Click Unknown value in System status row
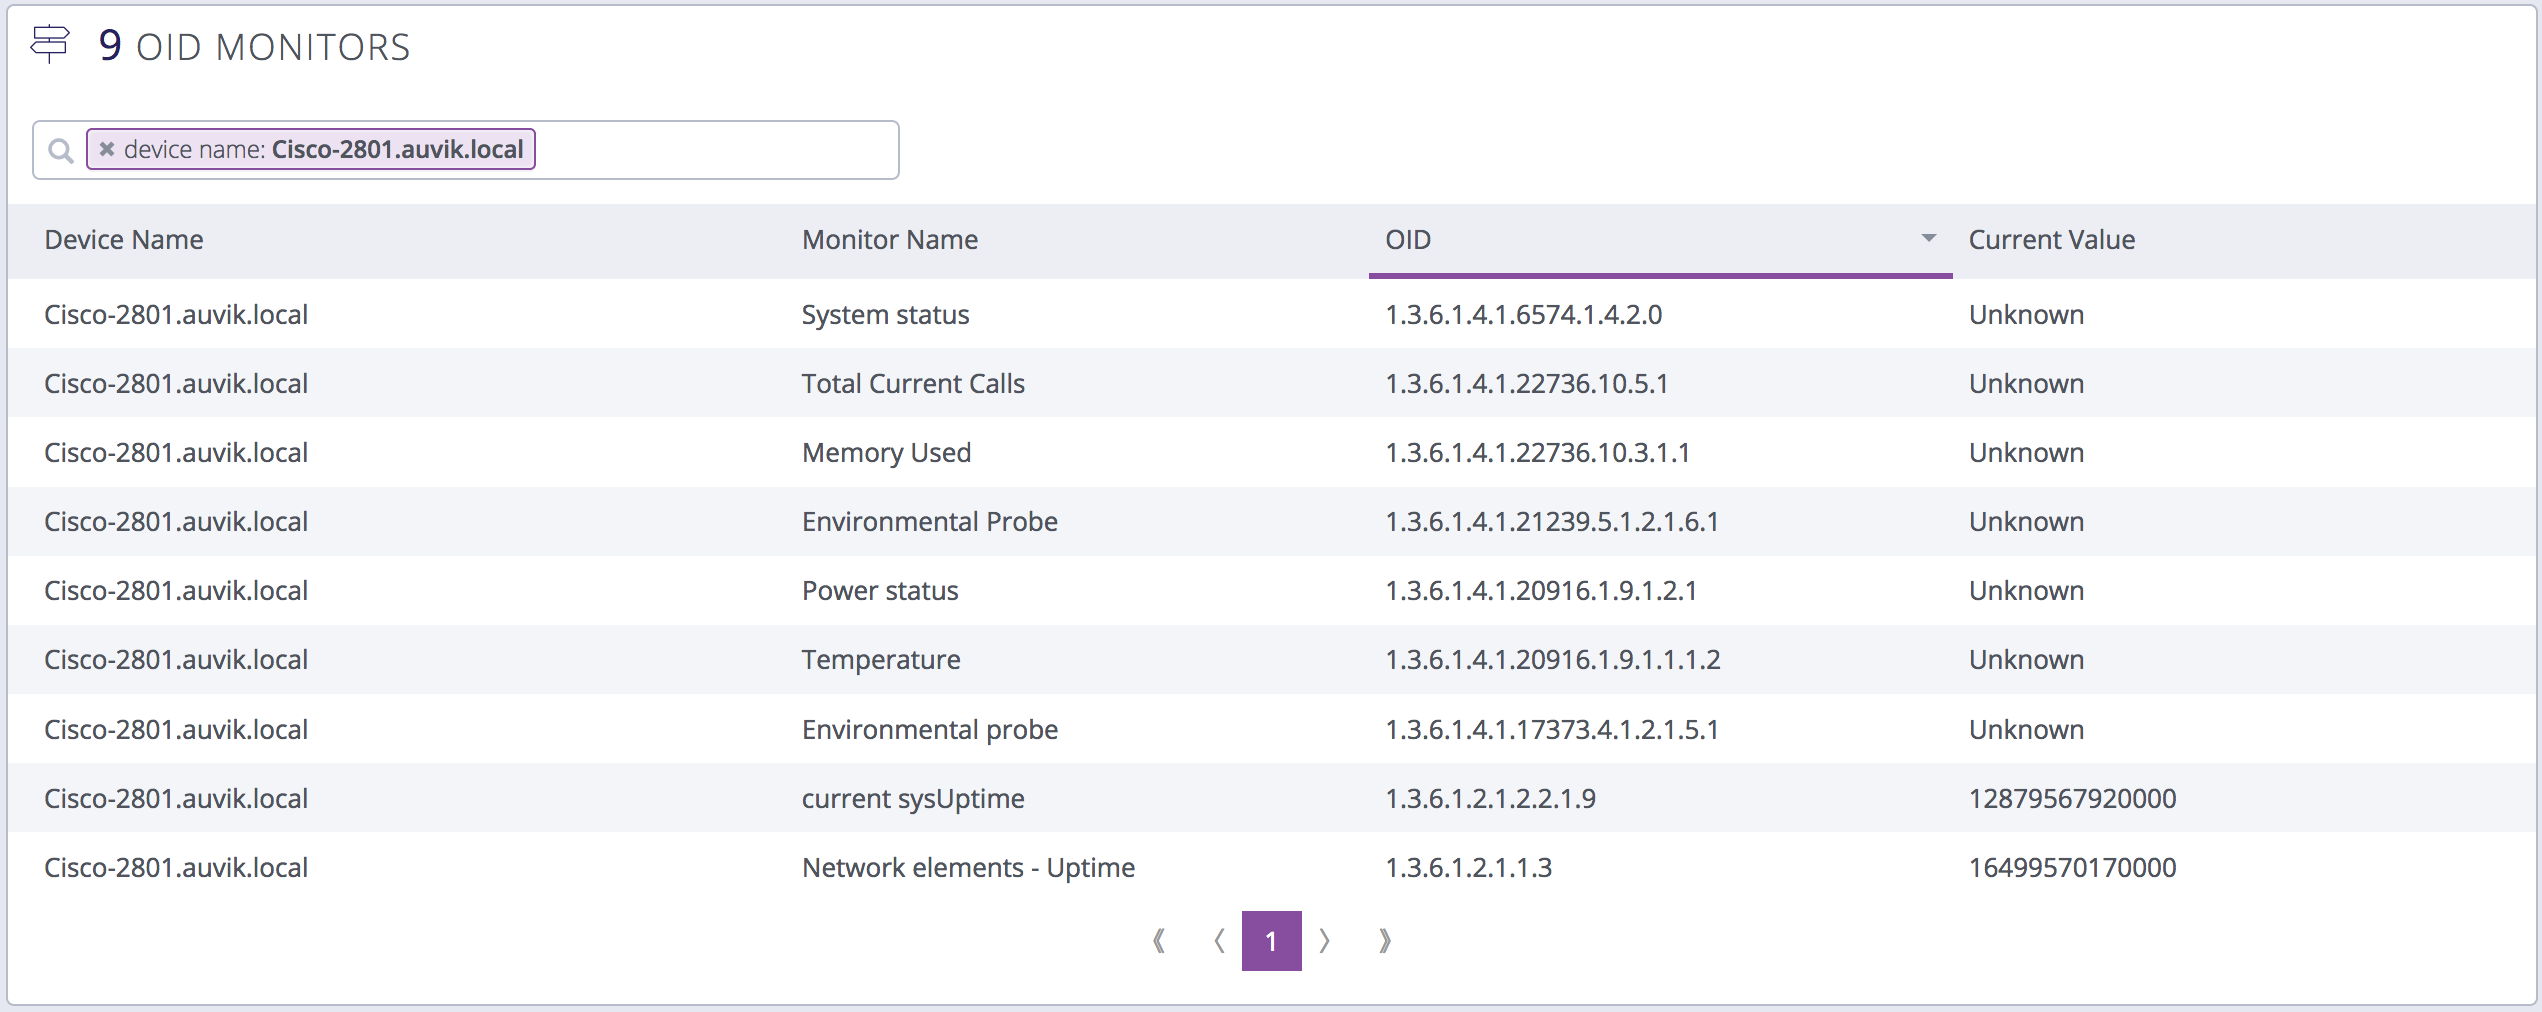 [2026, 315]
